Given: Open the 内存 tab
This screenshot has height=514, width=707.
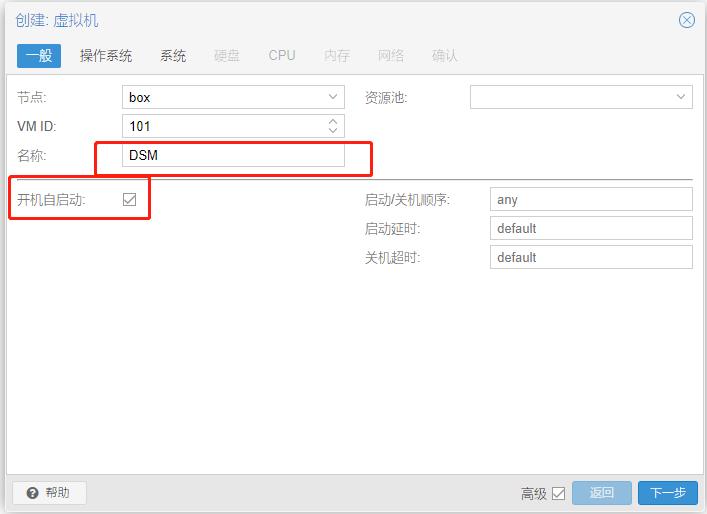Looking at the screenshot, I should [337, 56].
